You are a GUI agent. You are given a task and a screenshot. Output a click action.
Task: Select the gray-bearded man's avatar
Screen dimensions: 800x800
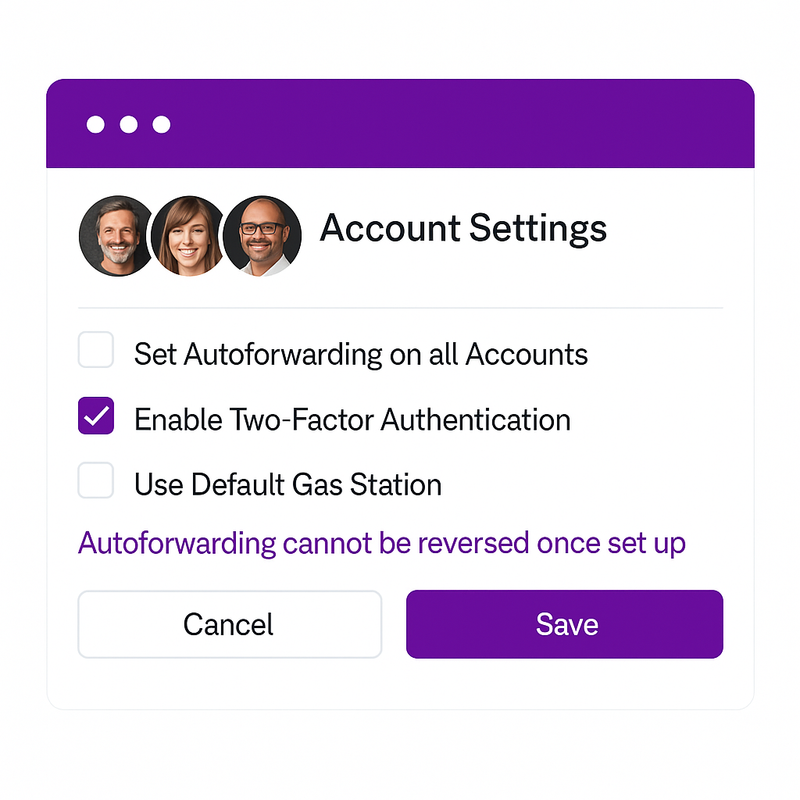[116, 236]
